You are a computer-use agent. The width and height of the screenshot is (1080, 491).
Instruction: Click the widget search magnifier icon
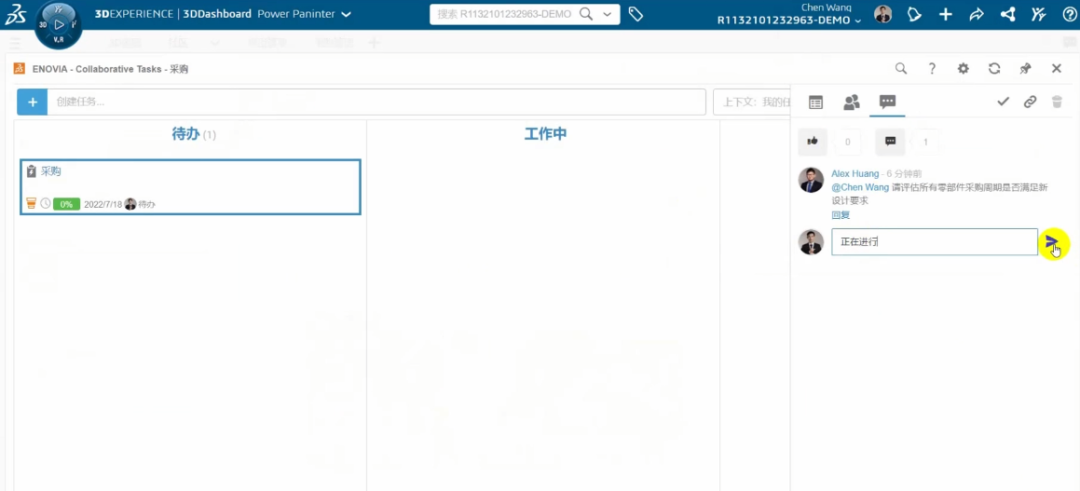[901, 68]
